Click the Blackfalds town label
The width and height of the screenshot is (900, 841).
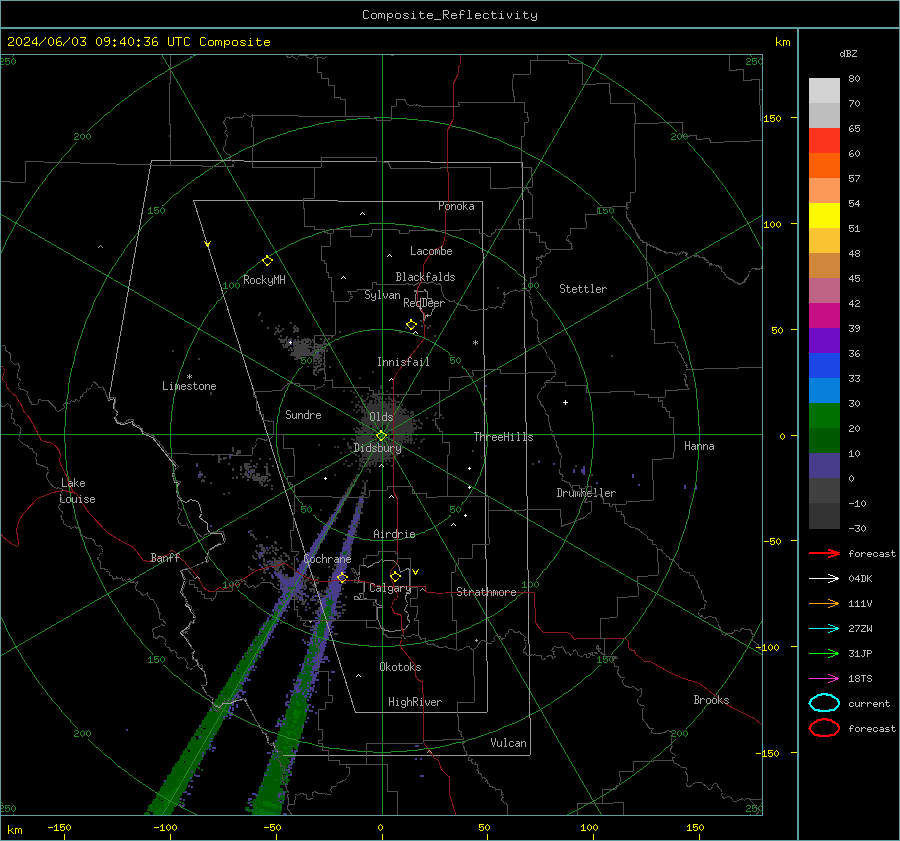tap(425, 277)
